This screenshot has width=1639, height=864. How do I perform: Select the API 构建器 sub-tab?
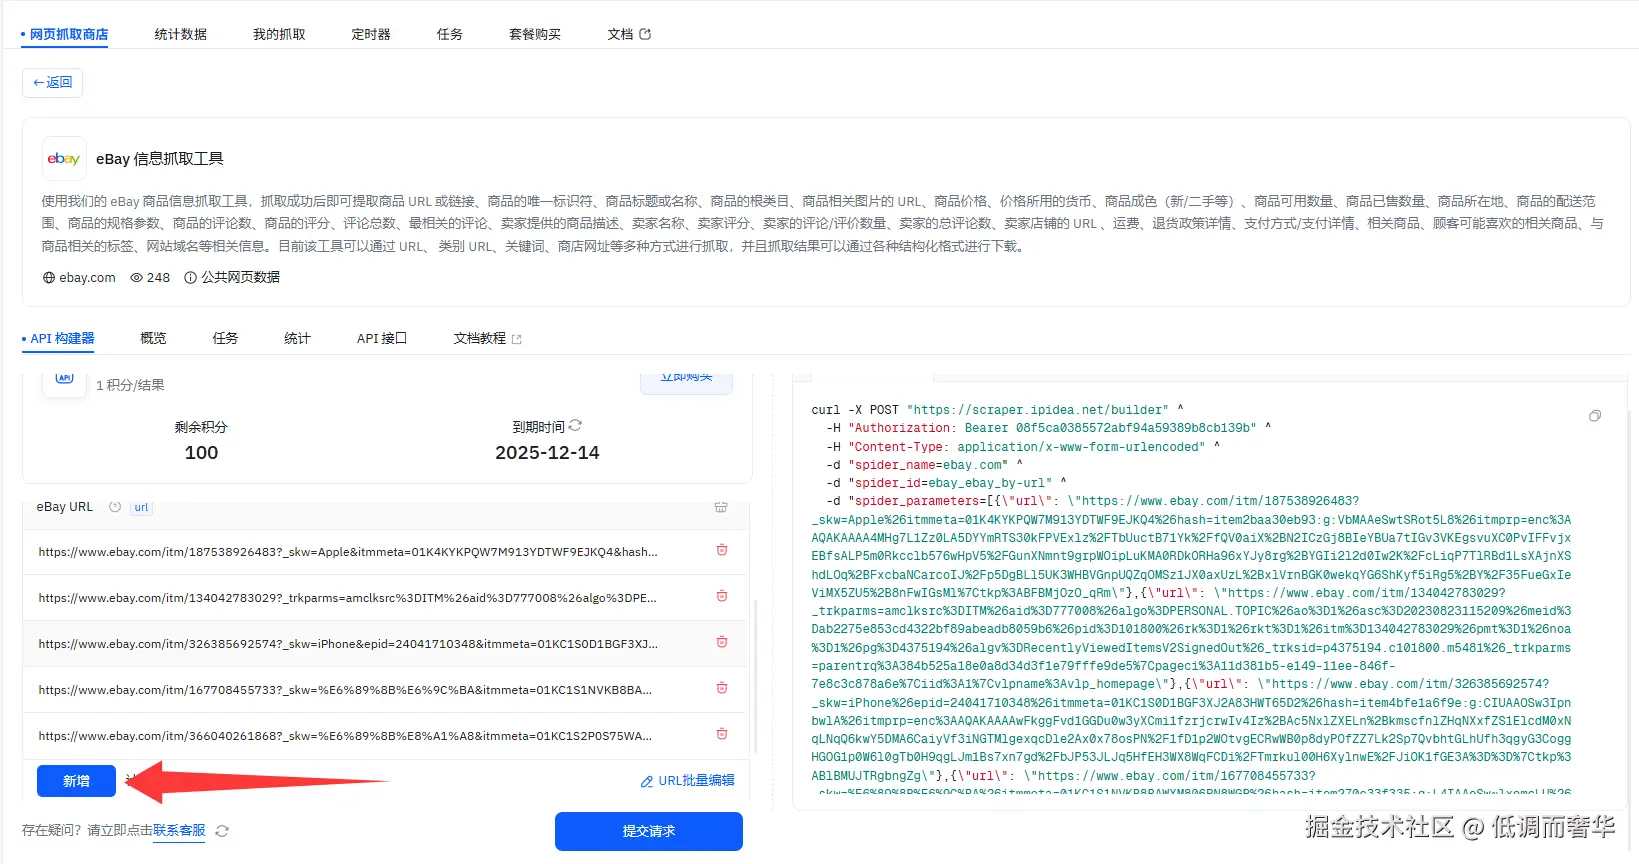(x=62, y=339)
